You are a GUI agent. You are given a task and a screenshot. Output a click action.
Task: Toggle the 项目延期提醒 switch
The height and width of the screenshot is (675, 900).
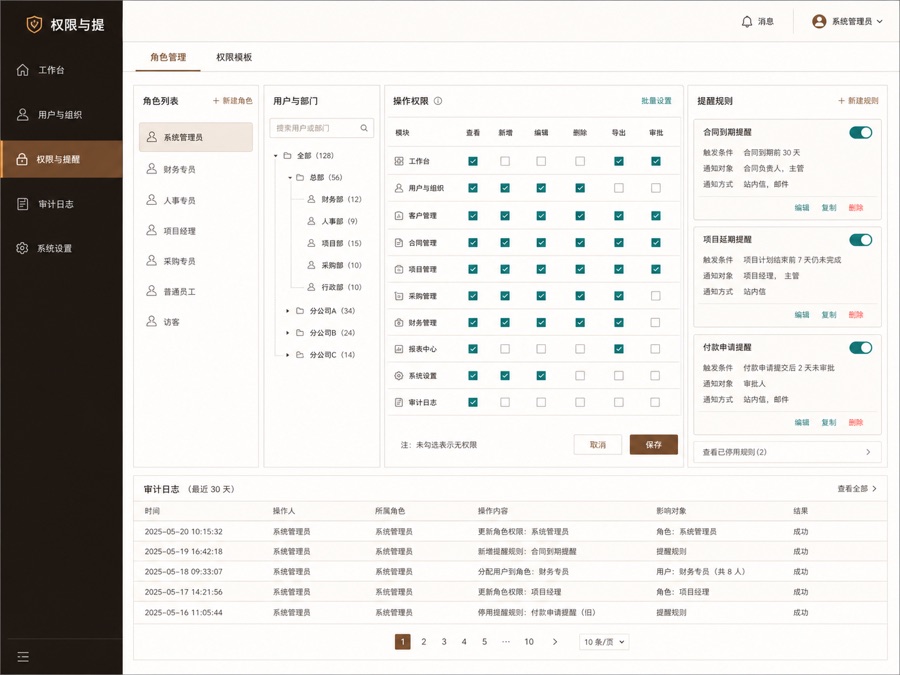[860, 240]
